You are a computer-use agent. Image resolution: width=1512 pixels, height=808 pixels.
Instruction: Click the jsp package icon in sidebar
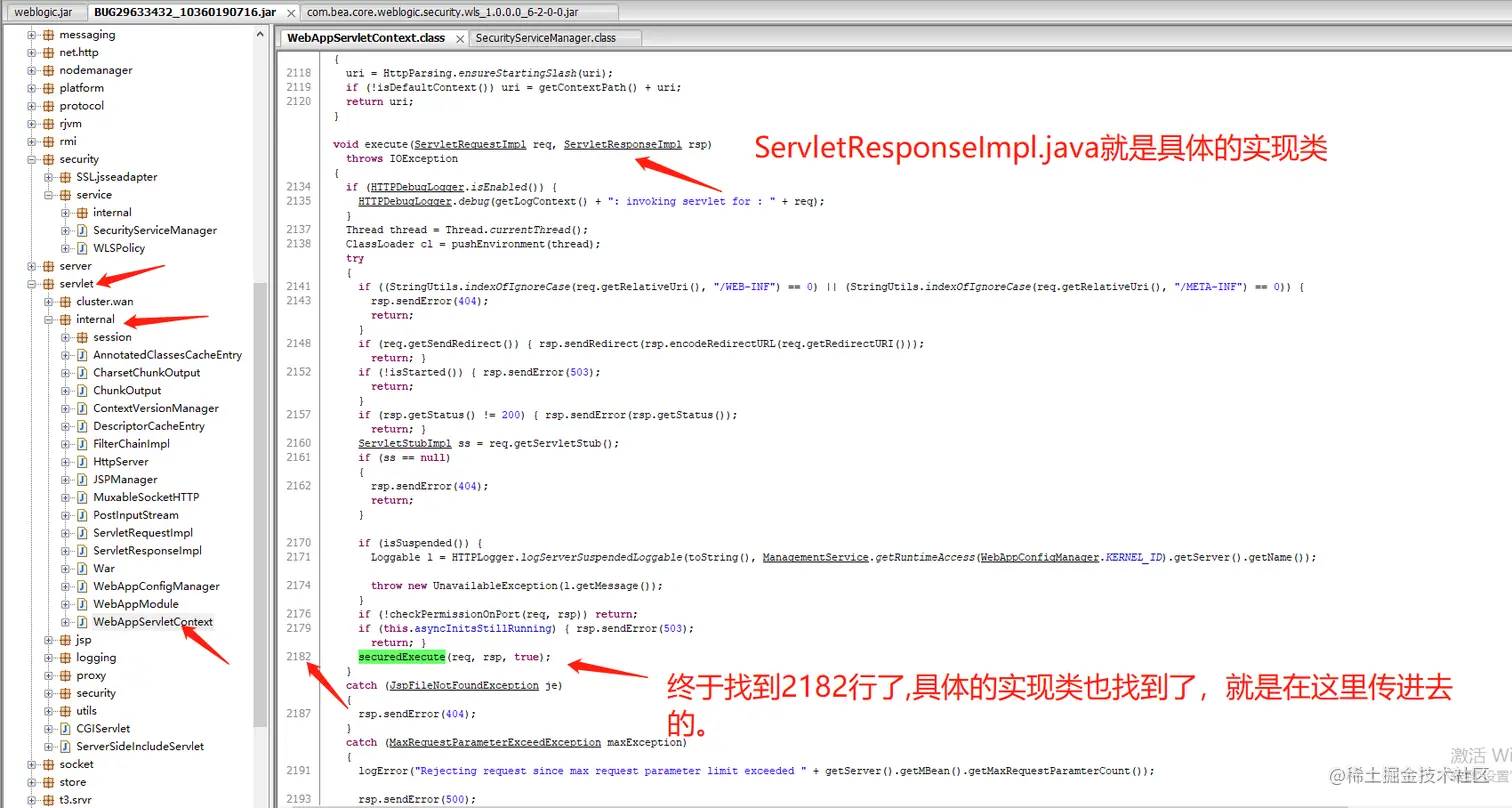[63, 639]
